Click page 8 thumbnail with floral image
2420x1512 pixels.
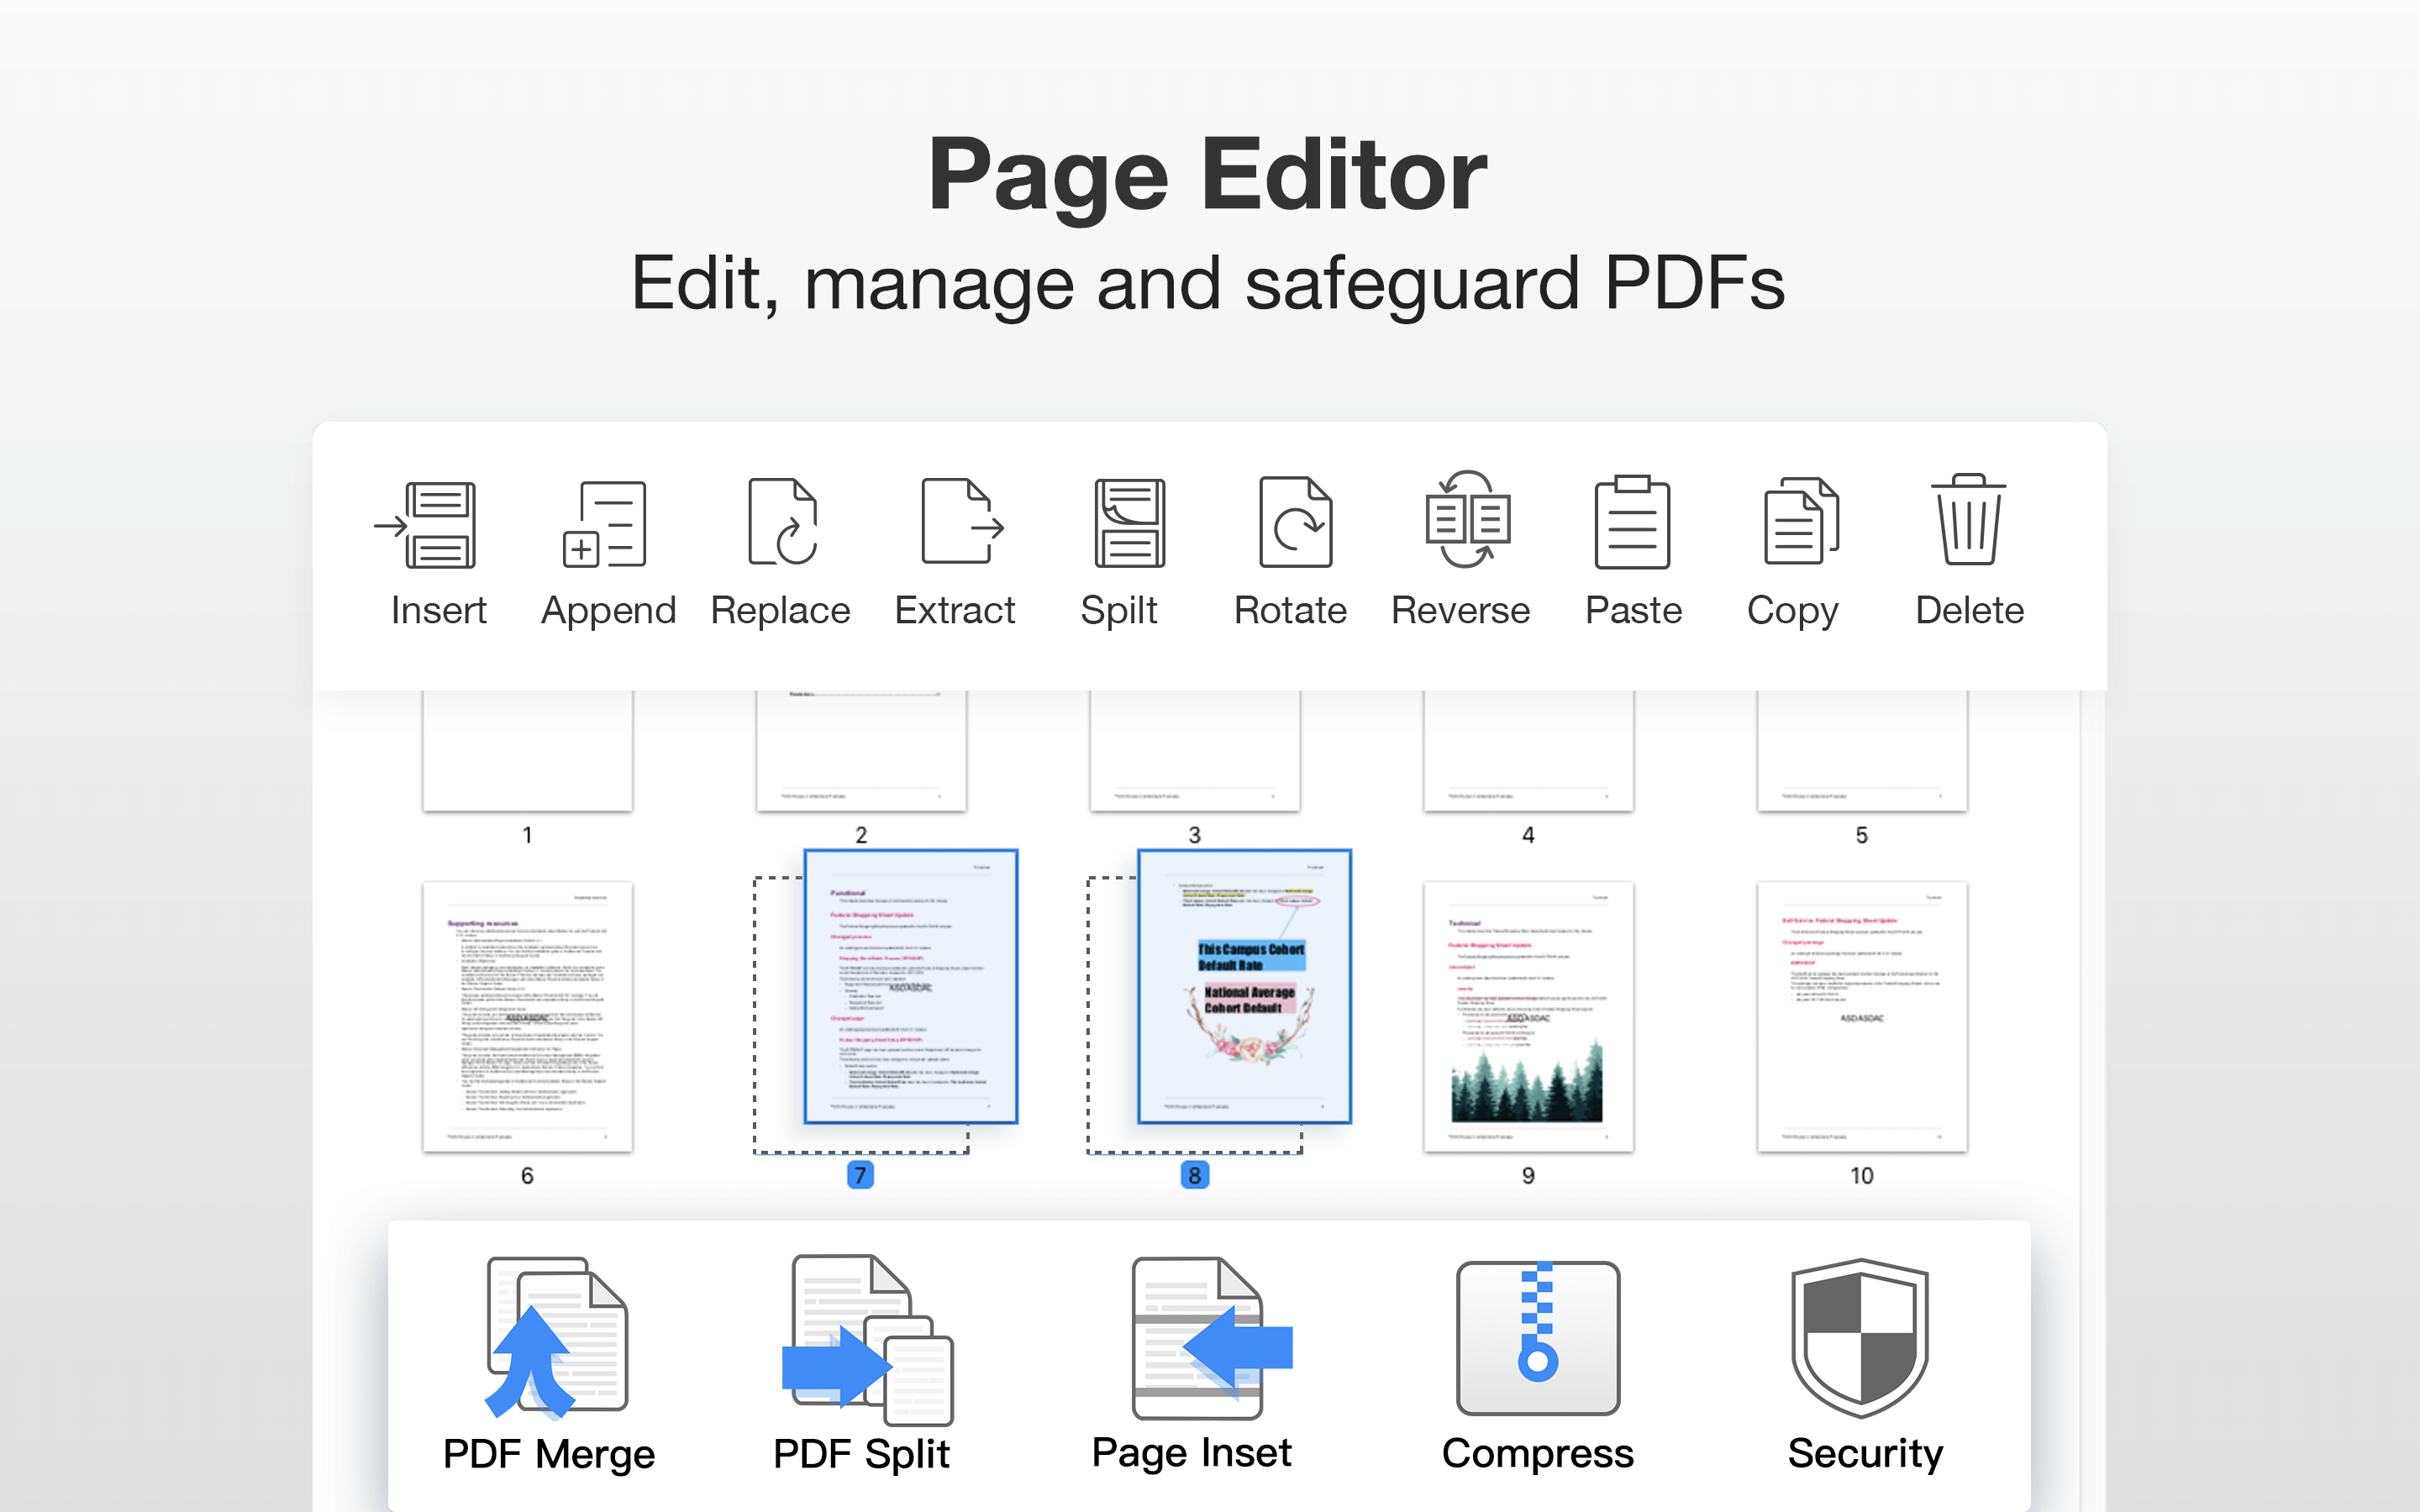(1244, 987)
